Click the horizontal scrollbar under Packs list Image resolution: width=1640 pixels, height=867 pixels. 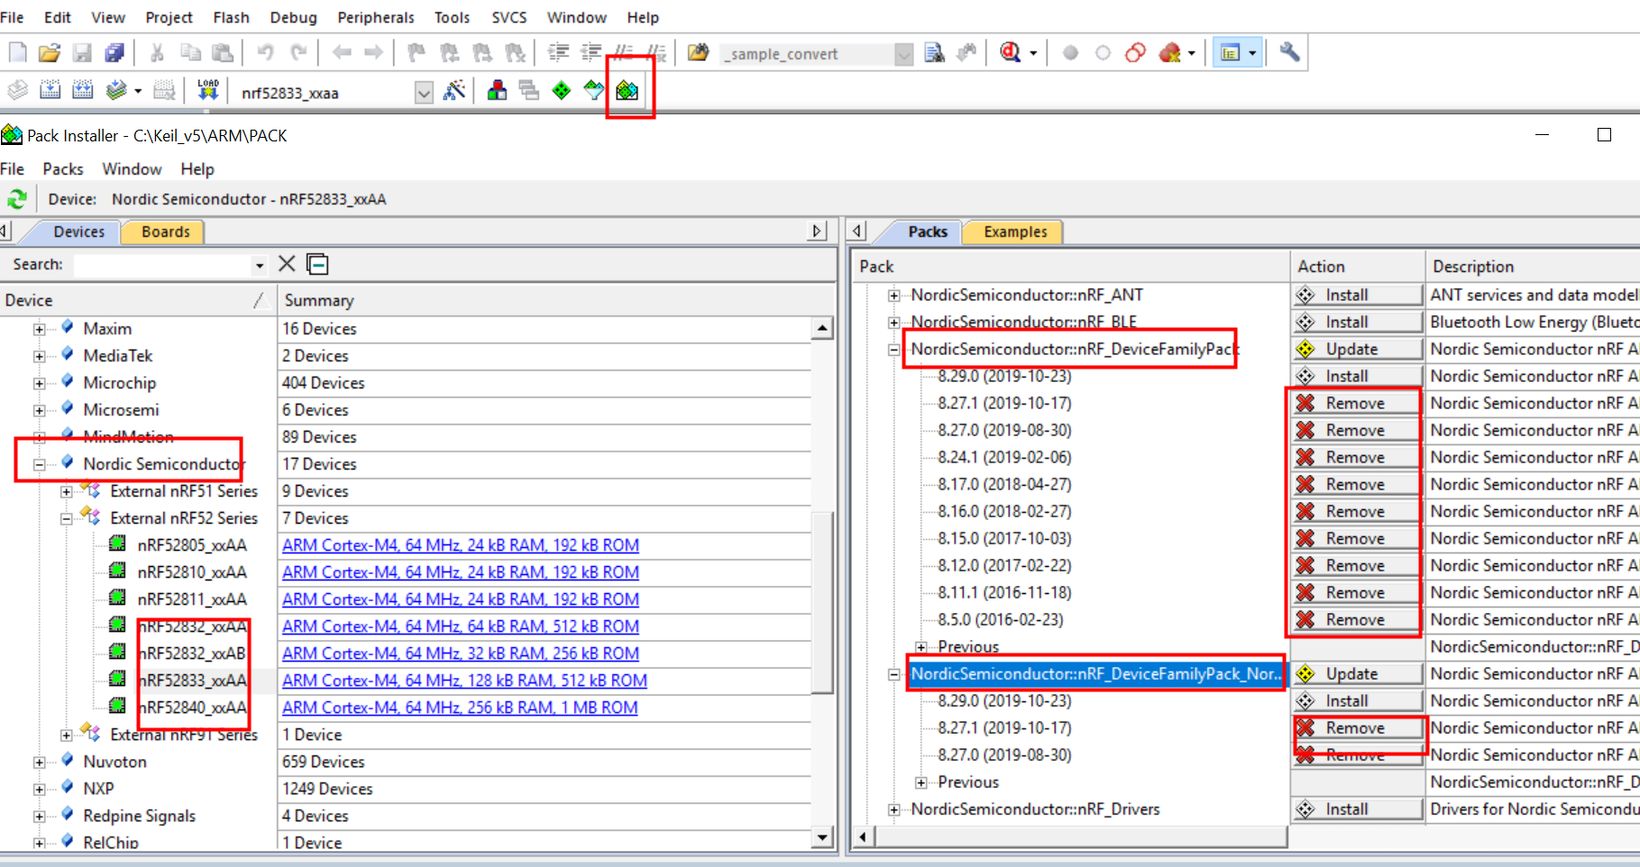point(1070,837)
